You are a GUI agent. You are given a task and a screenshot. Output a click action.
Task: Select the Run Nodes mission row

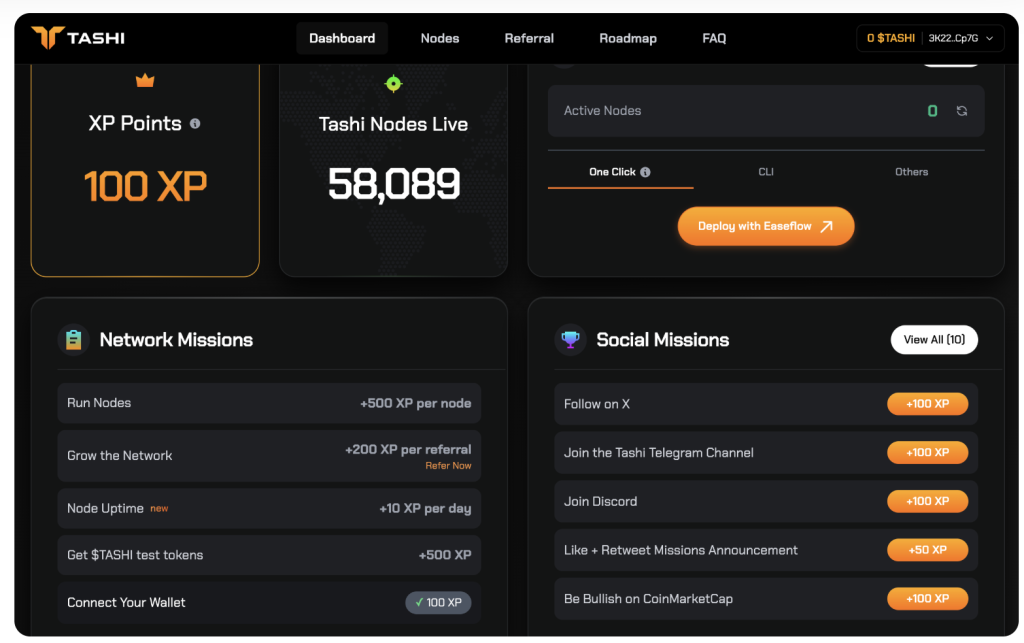(269, 403)
